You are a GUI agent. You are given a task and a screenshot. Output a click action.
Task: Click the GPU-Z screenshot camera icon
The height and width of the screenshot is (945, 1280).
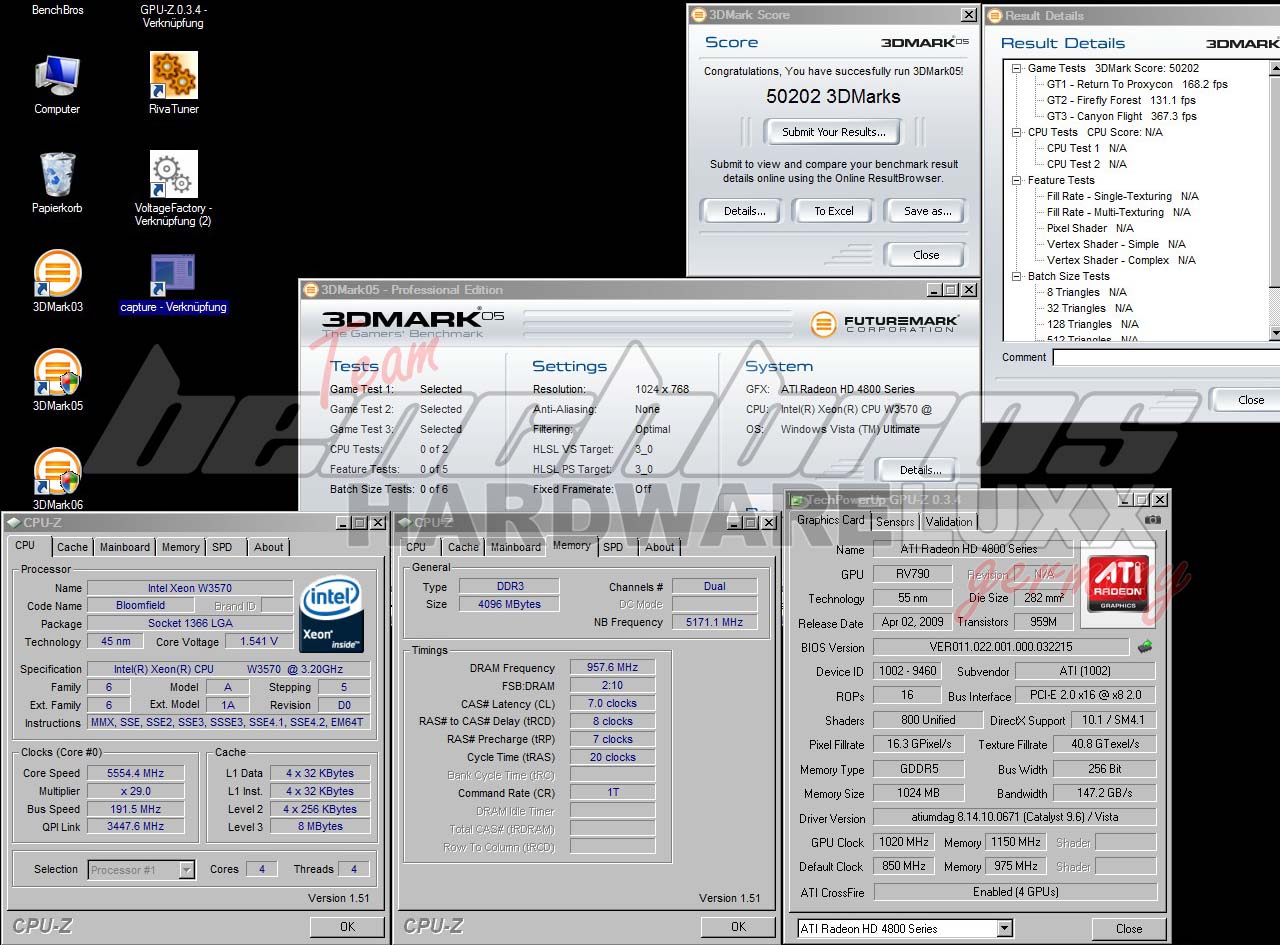[x=1152, y=520]
